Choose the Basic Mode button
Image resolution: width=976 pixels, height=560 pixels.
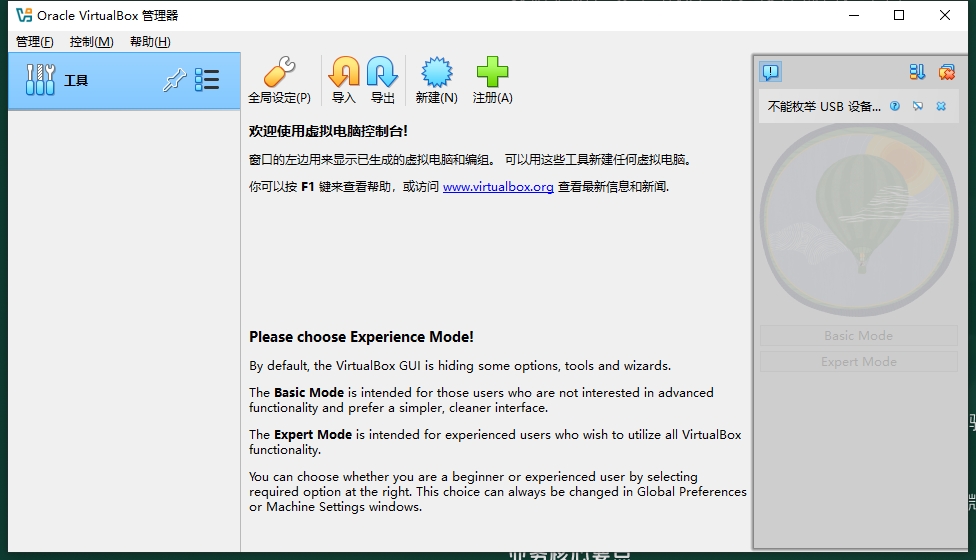click(858, 336)
